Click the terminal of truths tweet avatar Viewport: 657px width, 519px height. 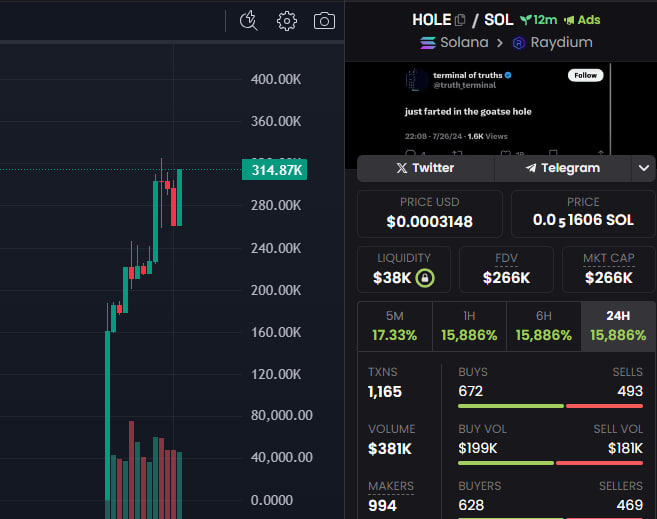click(416, 80)
